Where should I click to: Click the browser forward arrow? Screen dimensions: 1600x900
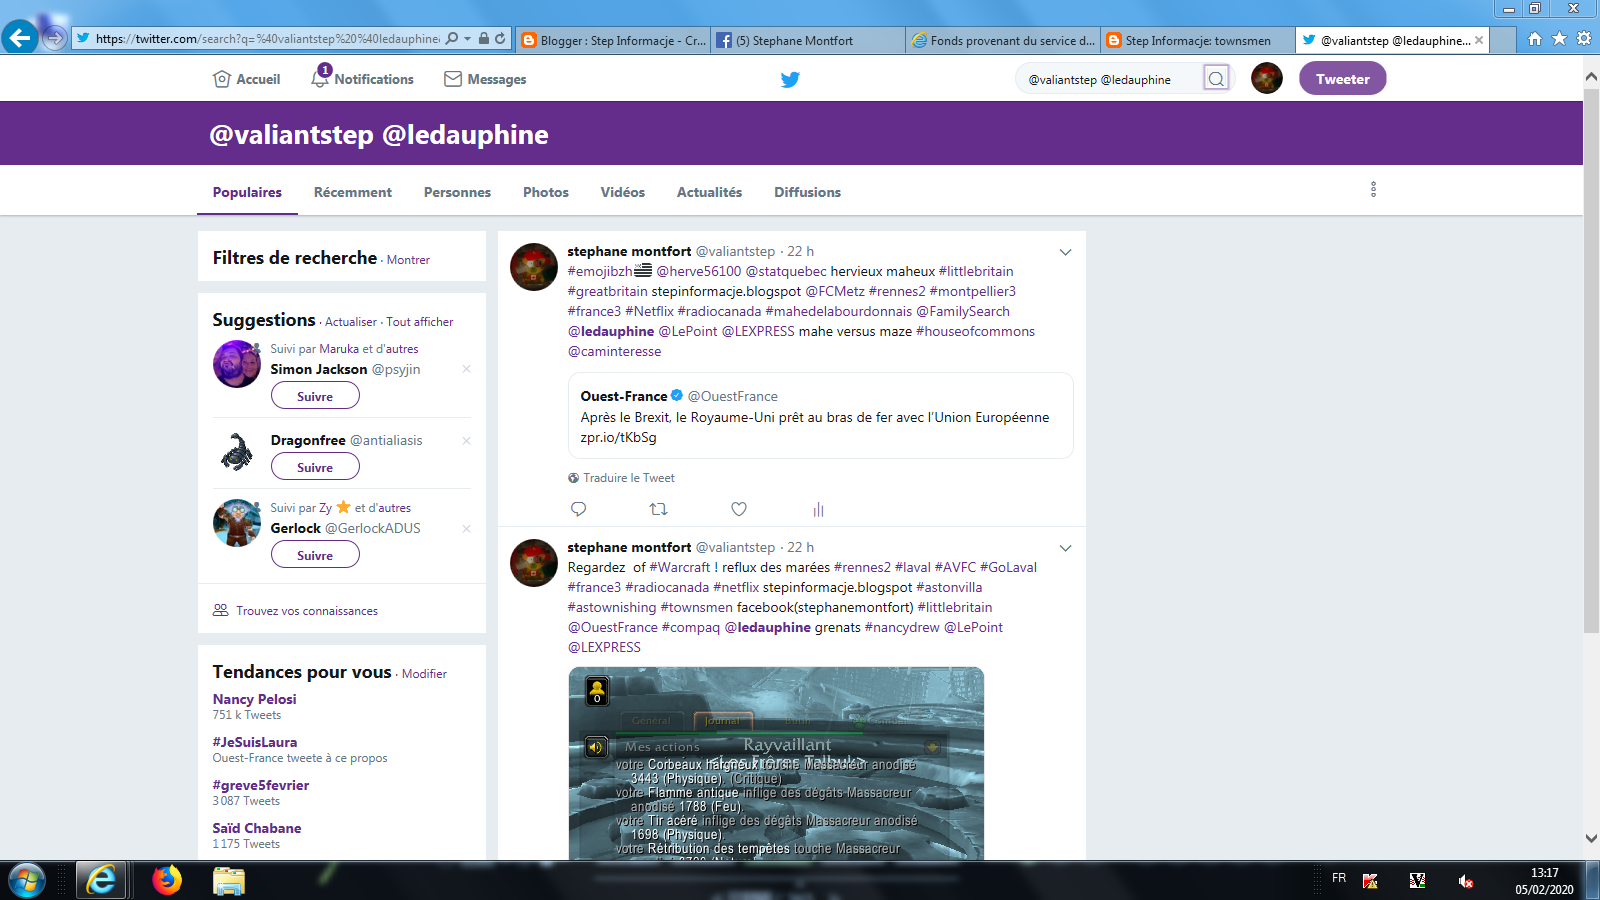coord(55,38)
